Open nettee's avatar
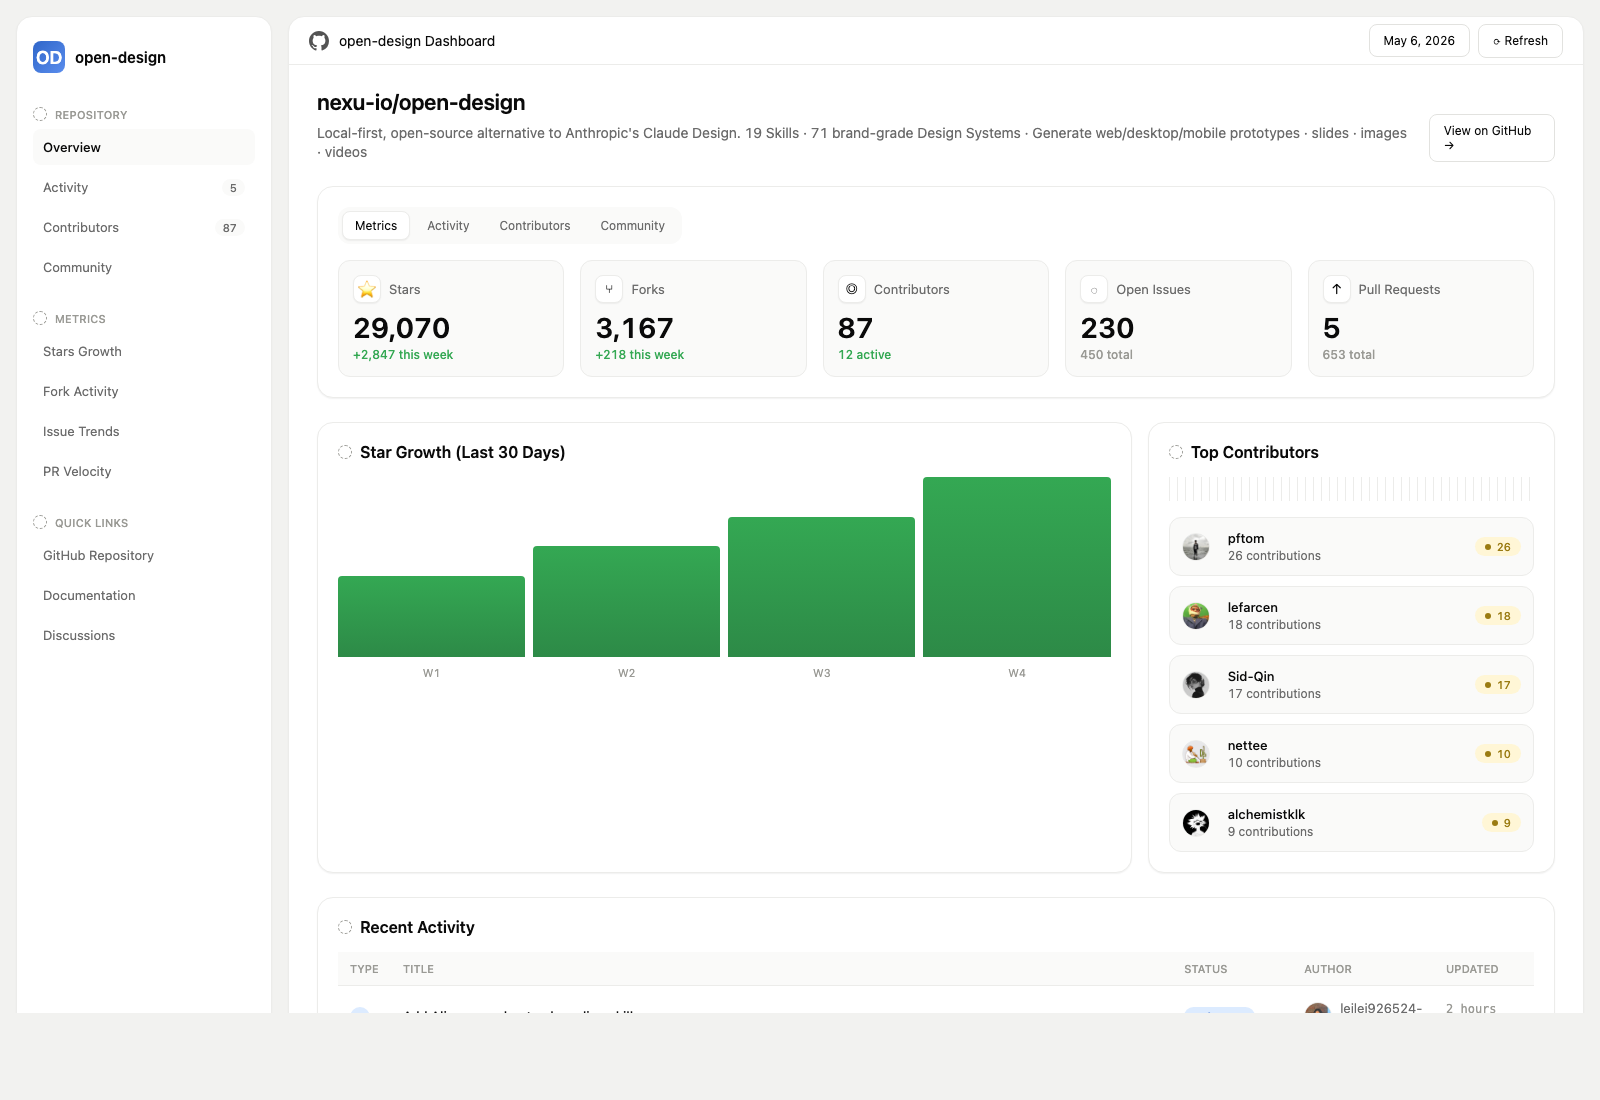Image resolution: width=1600 pixels, height=1100 pixels. pos(1196,754)
